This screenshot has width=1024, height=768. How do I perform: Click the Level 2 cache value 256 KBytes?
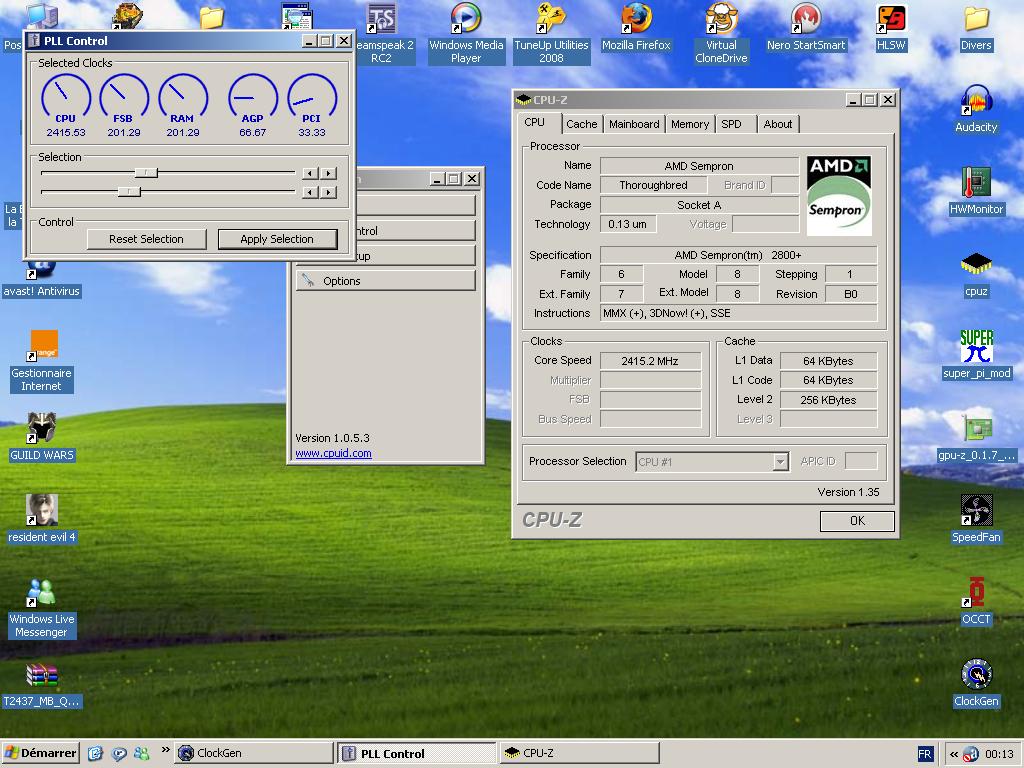828,400
